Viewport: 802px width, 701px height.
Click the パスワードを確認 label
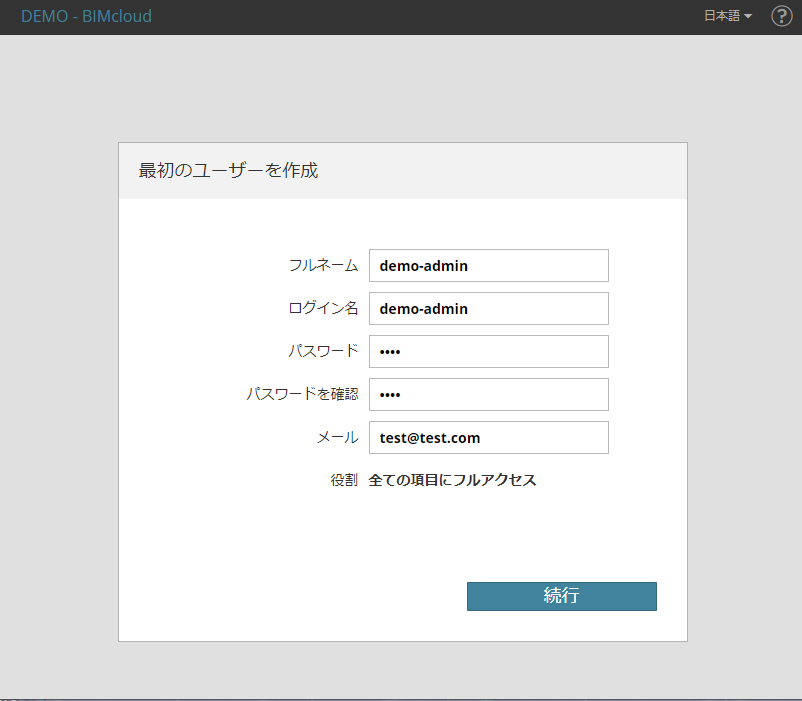302,394
